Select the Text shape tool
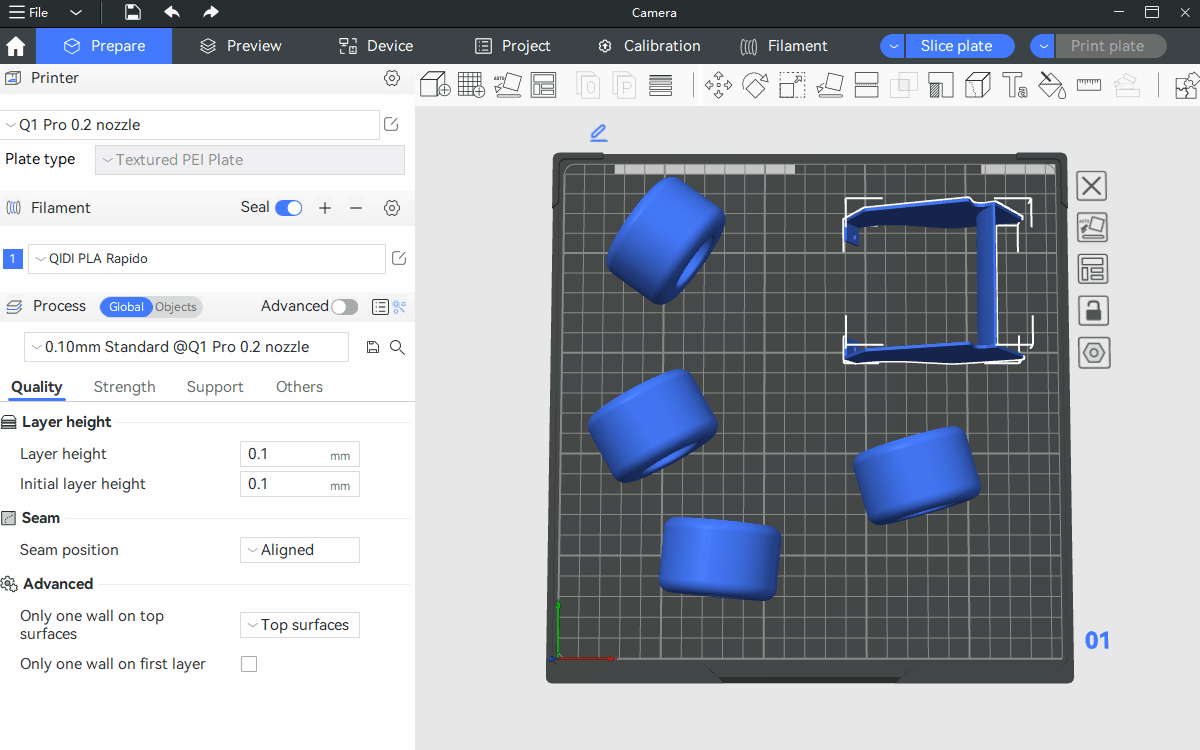Image resolution: width=1200 pixels, height=750 pixels. click(x=1014, y=85)
